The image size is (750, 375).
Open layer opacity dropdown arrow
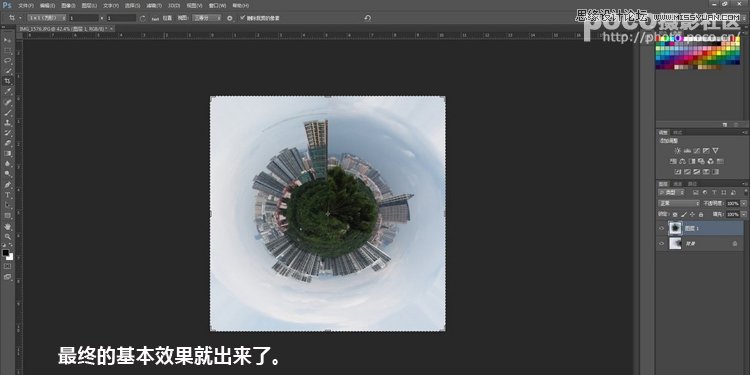tap(744, 203)
